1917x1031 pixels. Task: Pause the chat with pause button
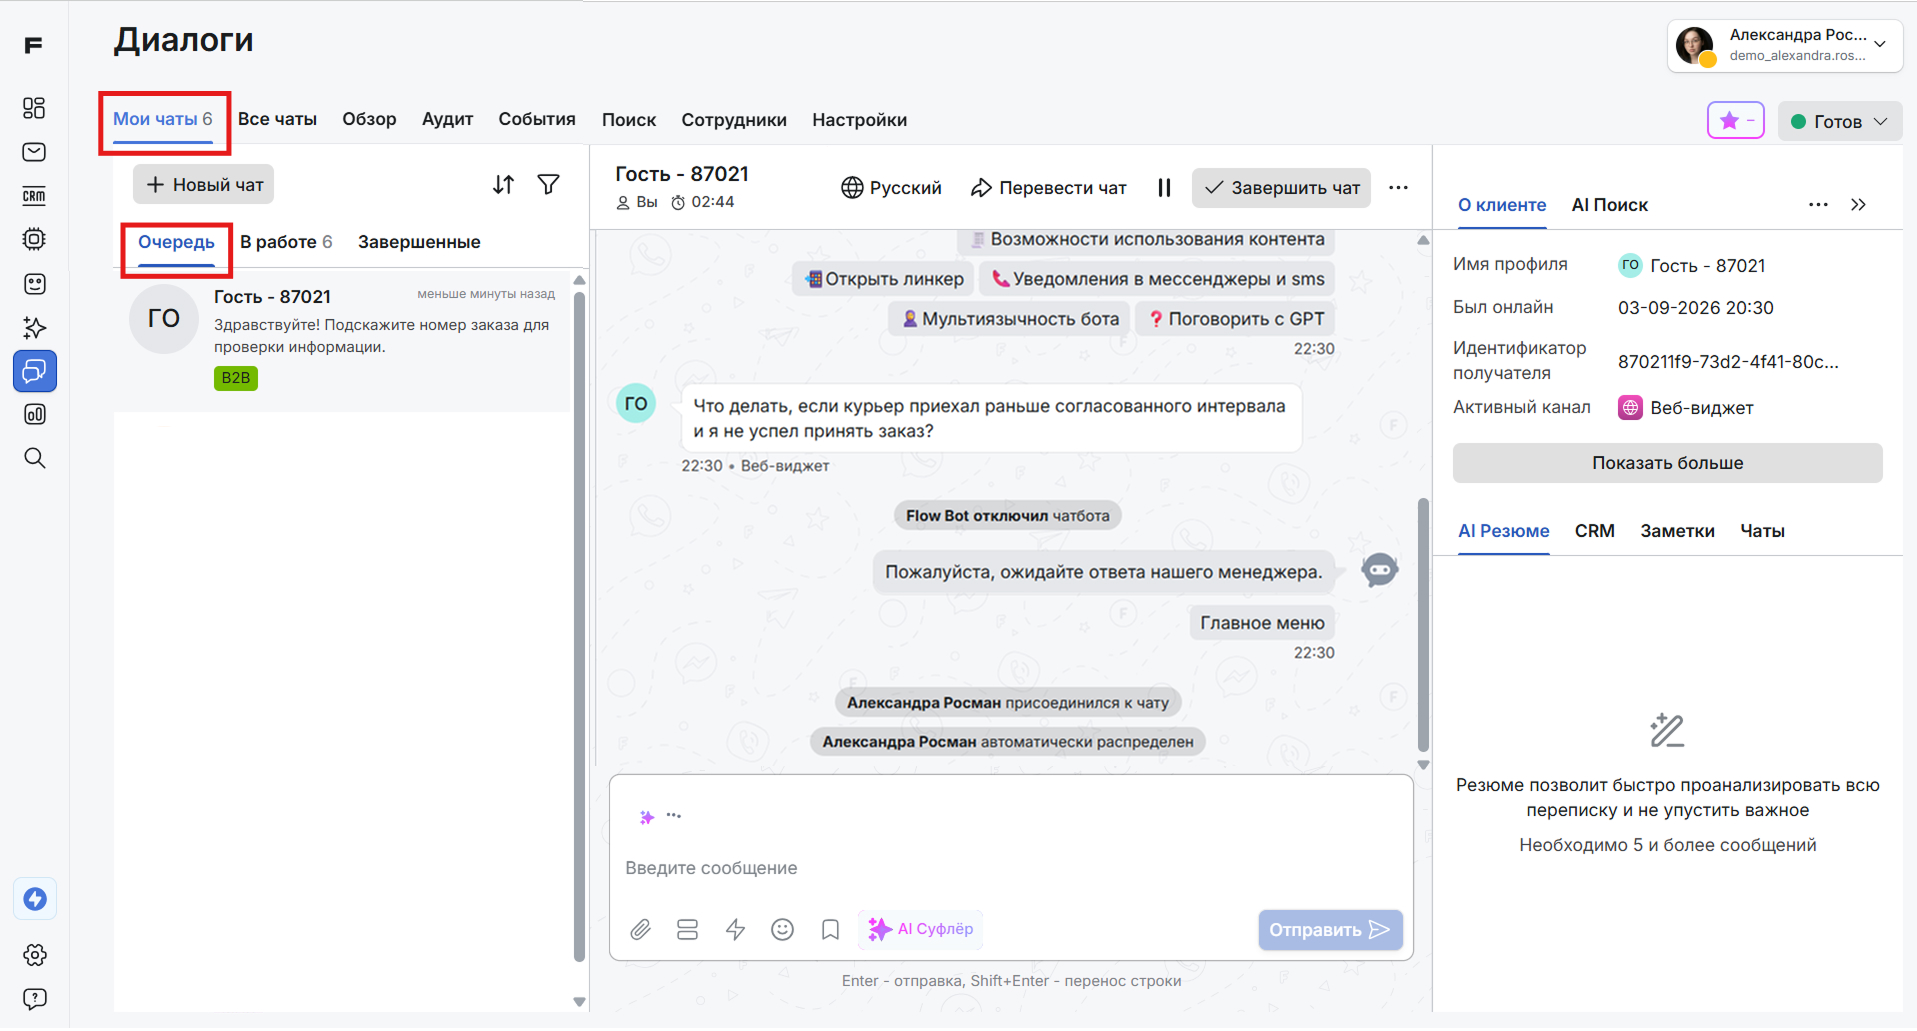point(1164,188)
